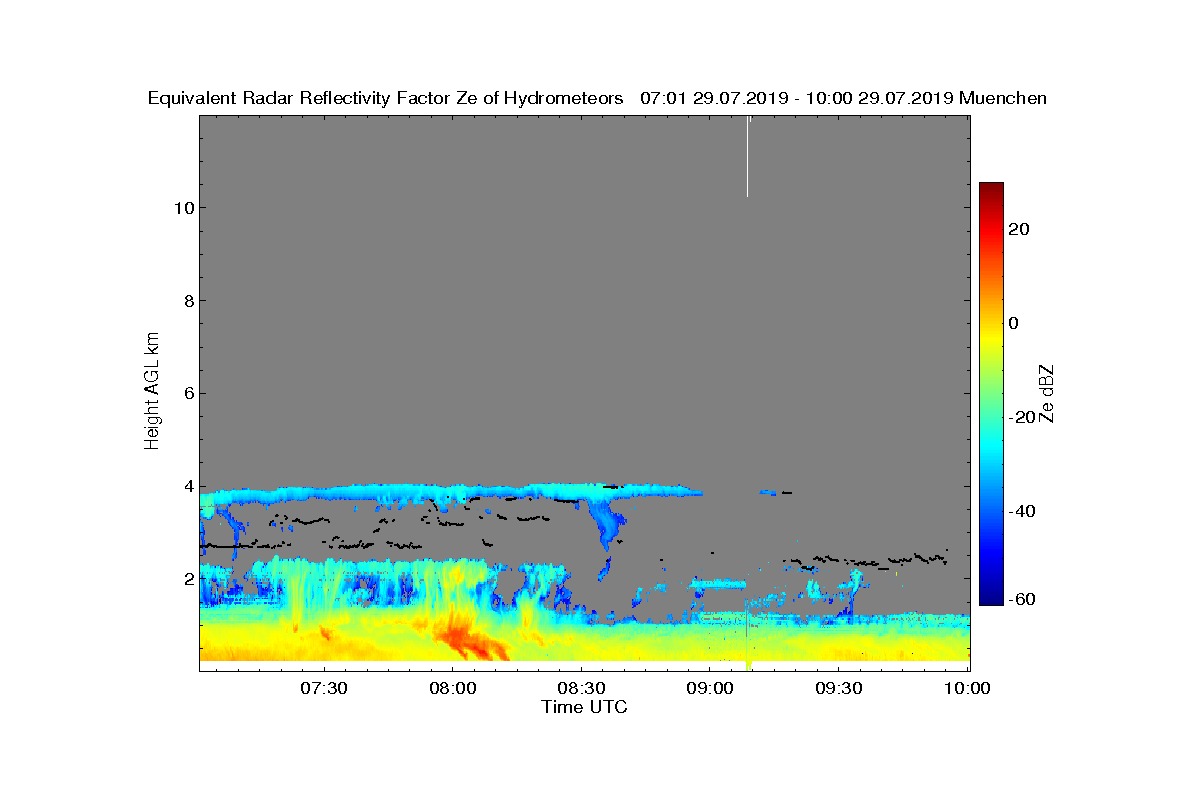
Task: Click the height tick label '4'
Action: point(187,486)
